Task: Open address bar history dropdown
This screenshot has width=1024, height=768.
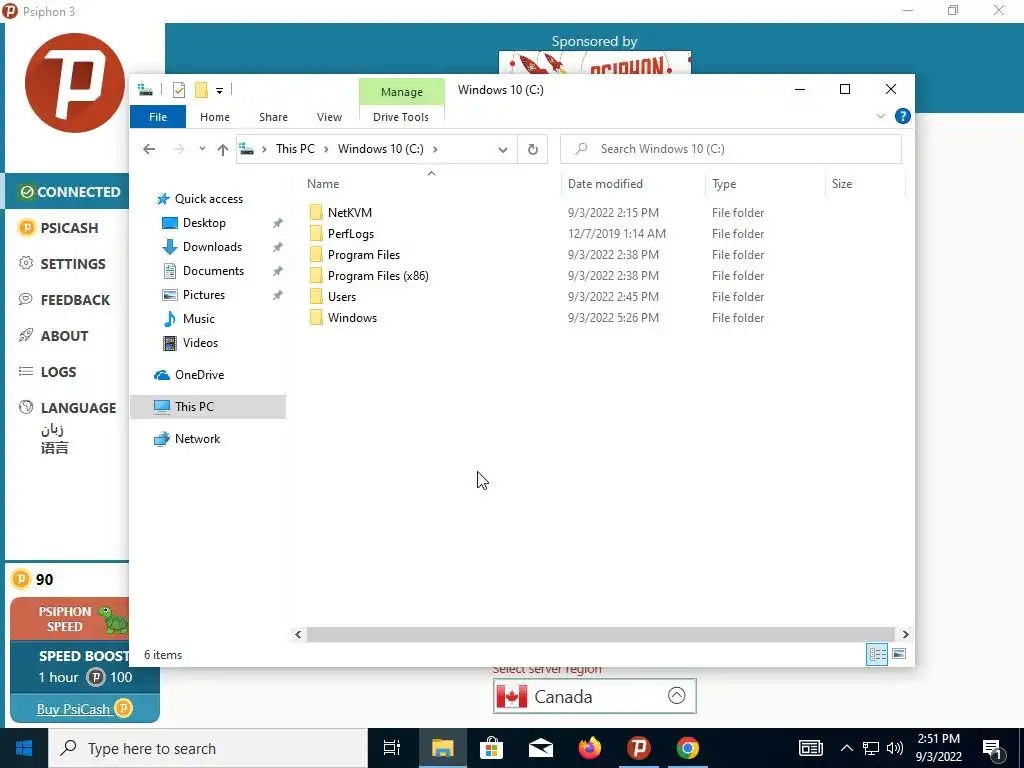Action: 503,150
